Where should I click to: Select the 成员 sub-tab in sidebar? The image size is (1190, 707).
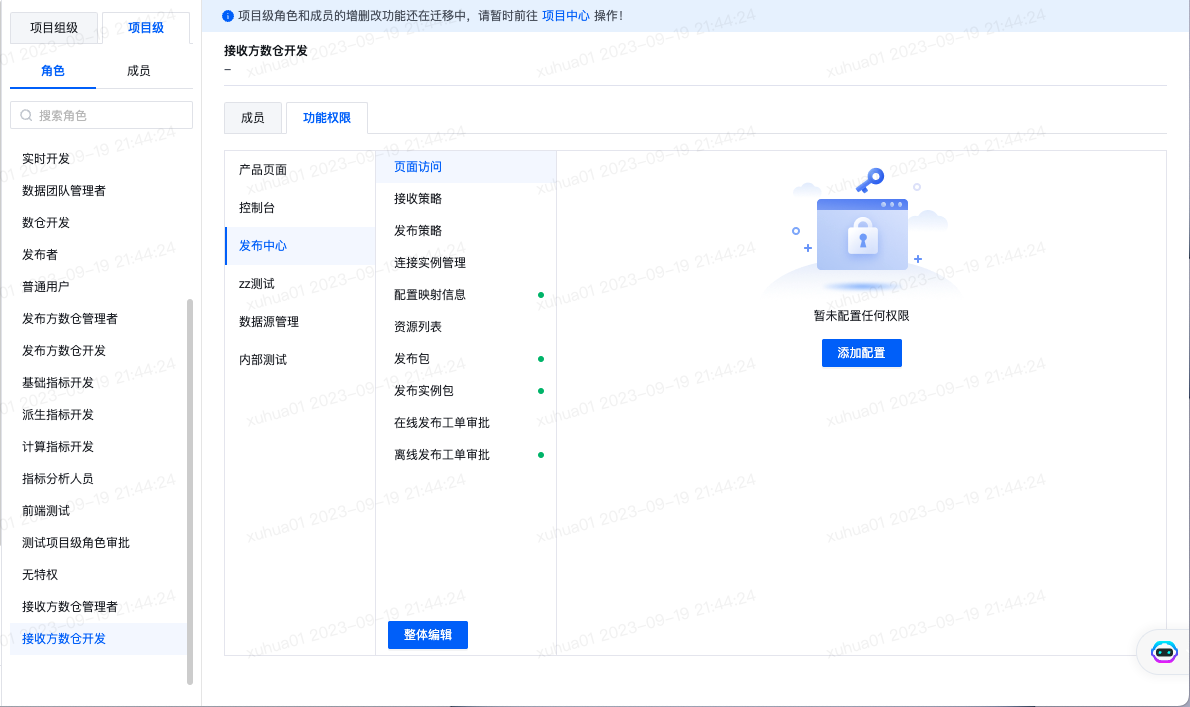click(x=138, y=71)
